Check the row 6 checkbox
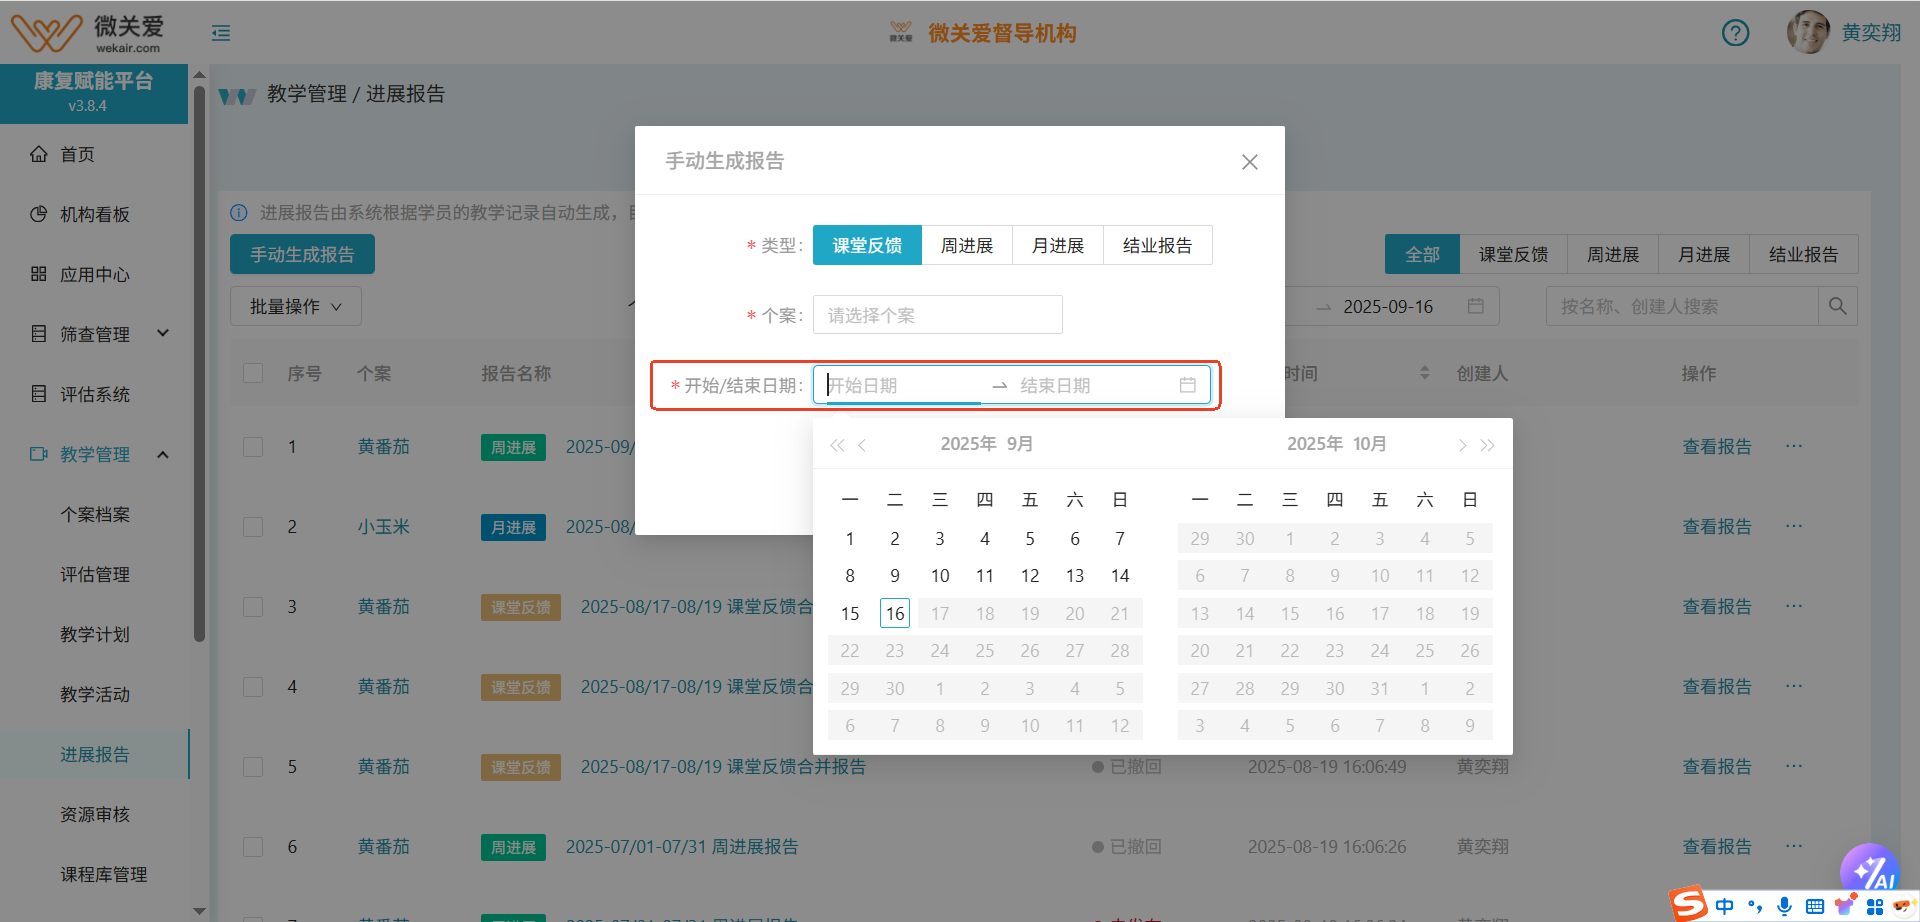 point(253,847)
